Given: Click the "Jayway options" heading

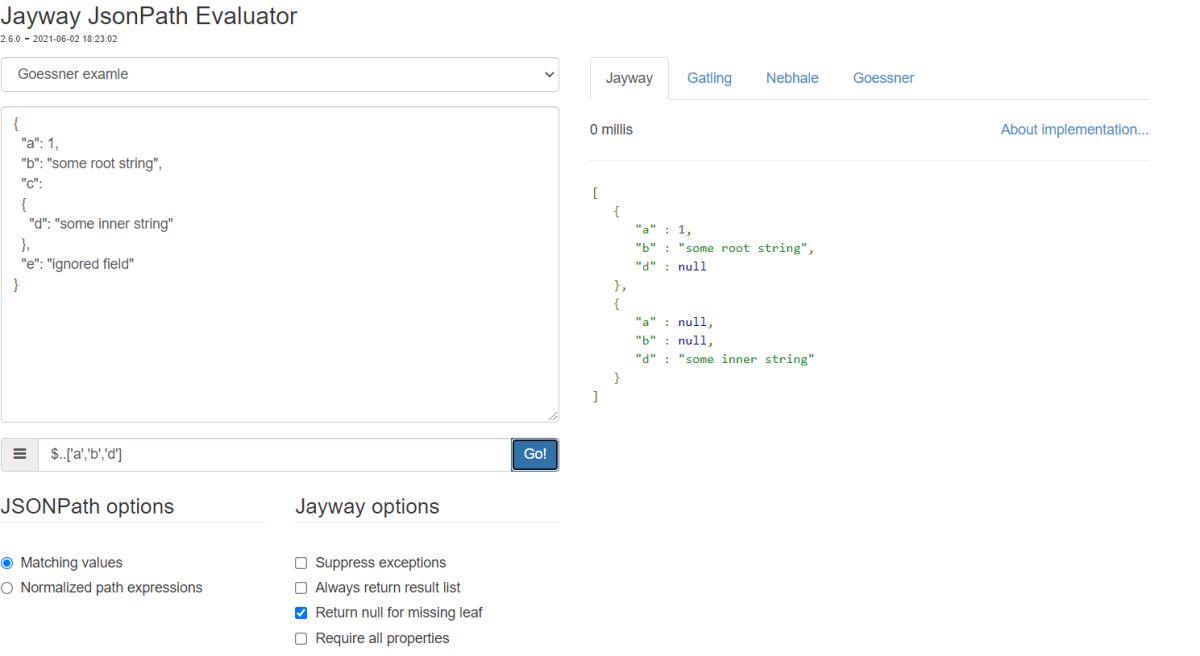Looking at the screenshot, I should [367, 507].
